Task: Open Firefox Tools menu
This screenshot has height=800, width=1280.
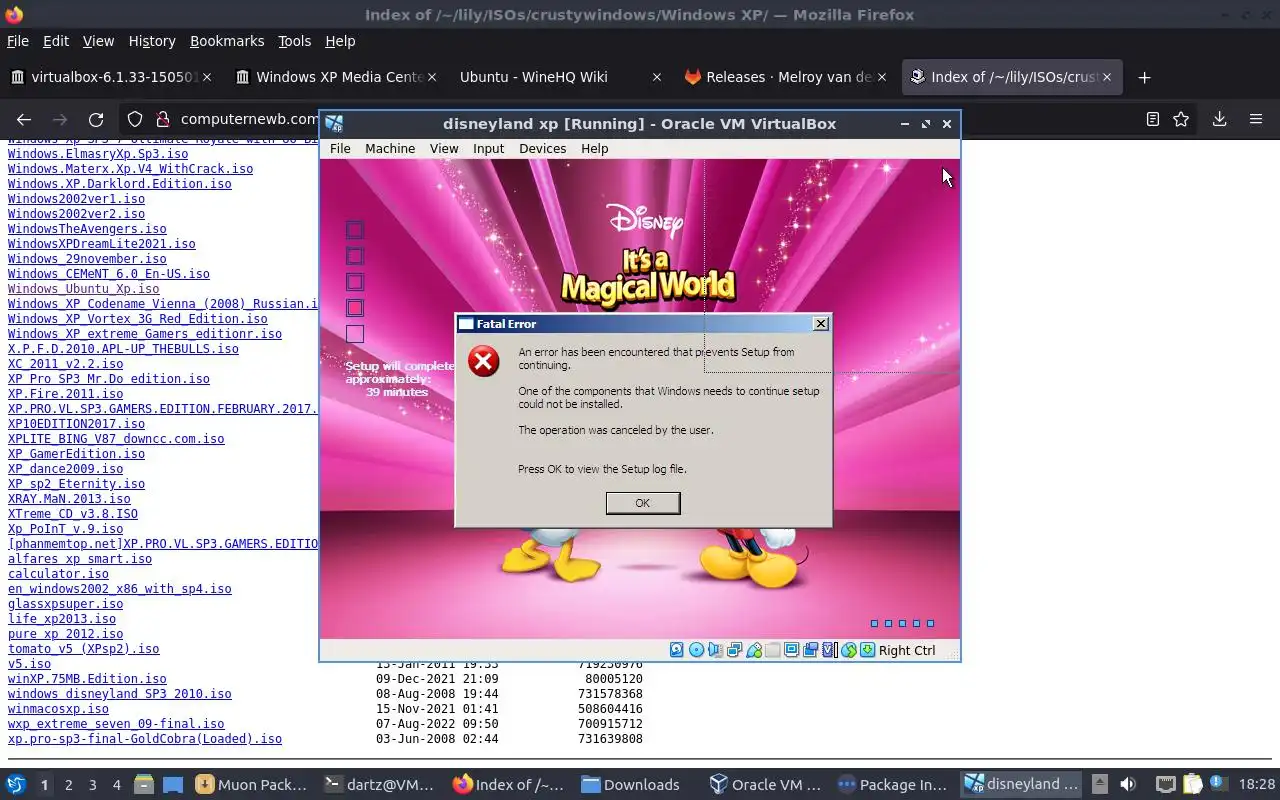Action: click(294, 41)
